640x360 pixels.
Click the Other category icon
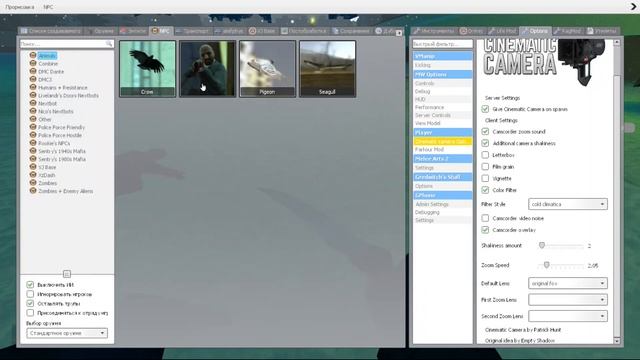33,119
